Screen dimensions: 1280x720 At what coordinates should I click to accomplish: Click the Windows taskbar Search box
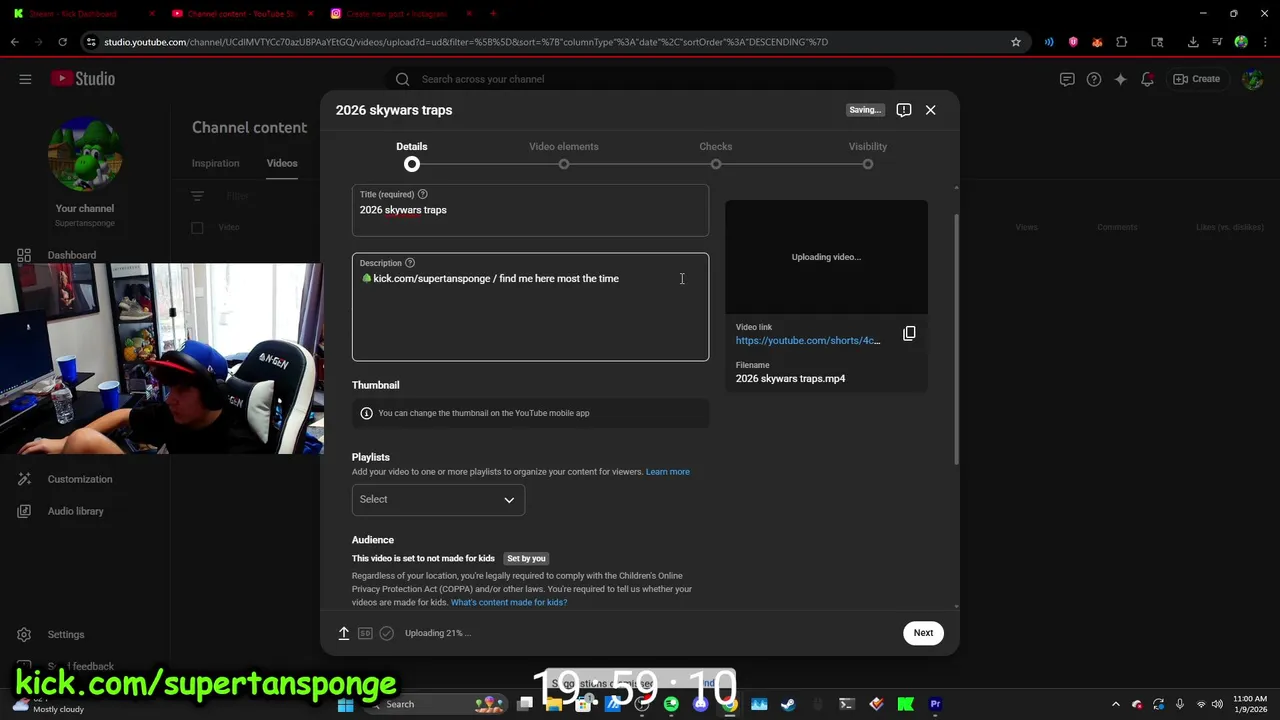[x=438, y=704]
